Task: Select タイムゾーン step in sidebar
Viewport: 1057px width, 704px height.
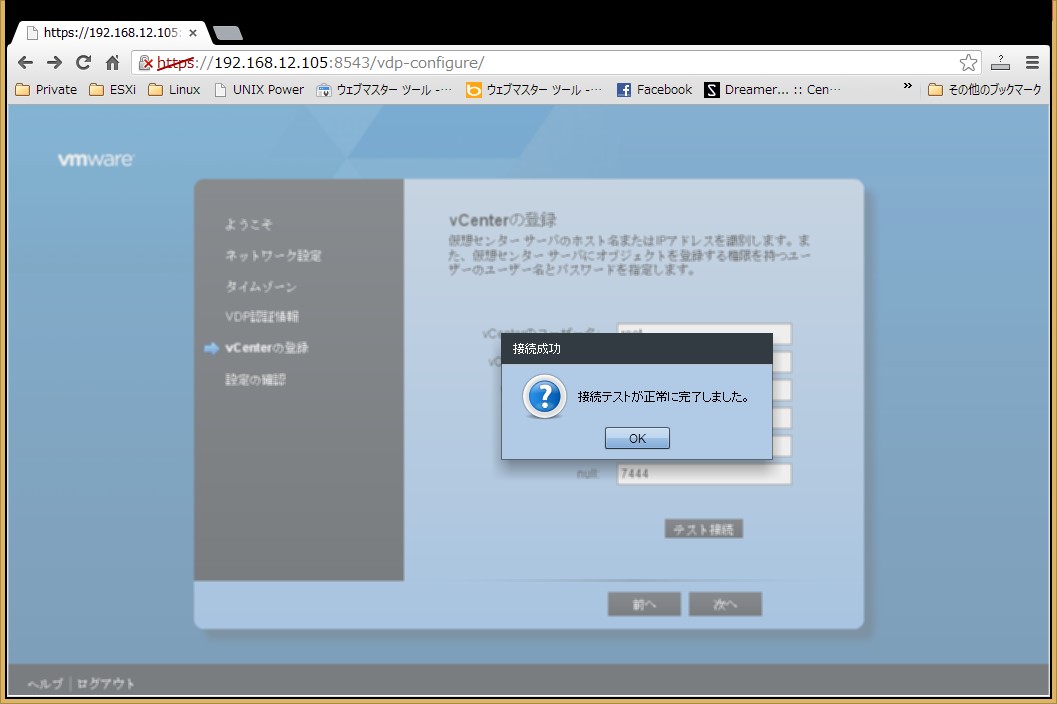Action: click(261, 287)
